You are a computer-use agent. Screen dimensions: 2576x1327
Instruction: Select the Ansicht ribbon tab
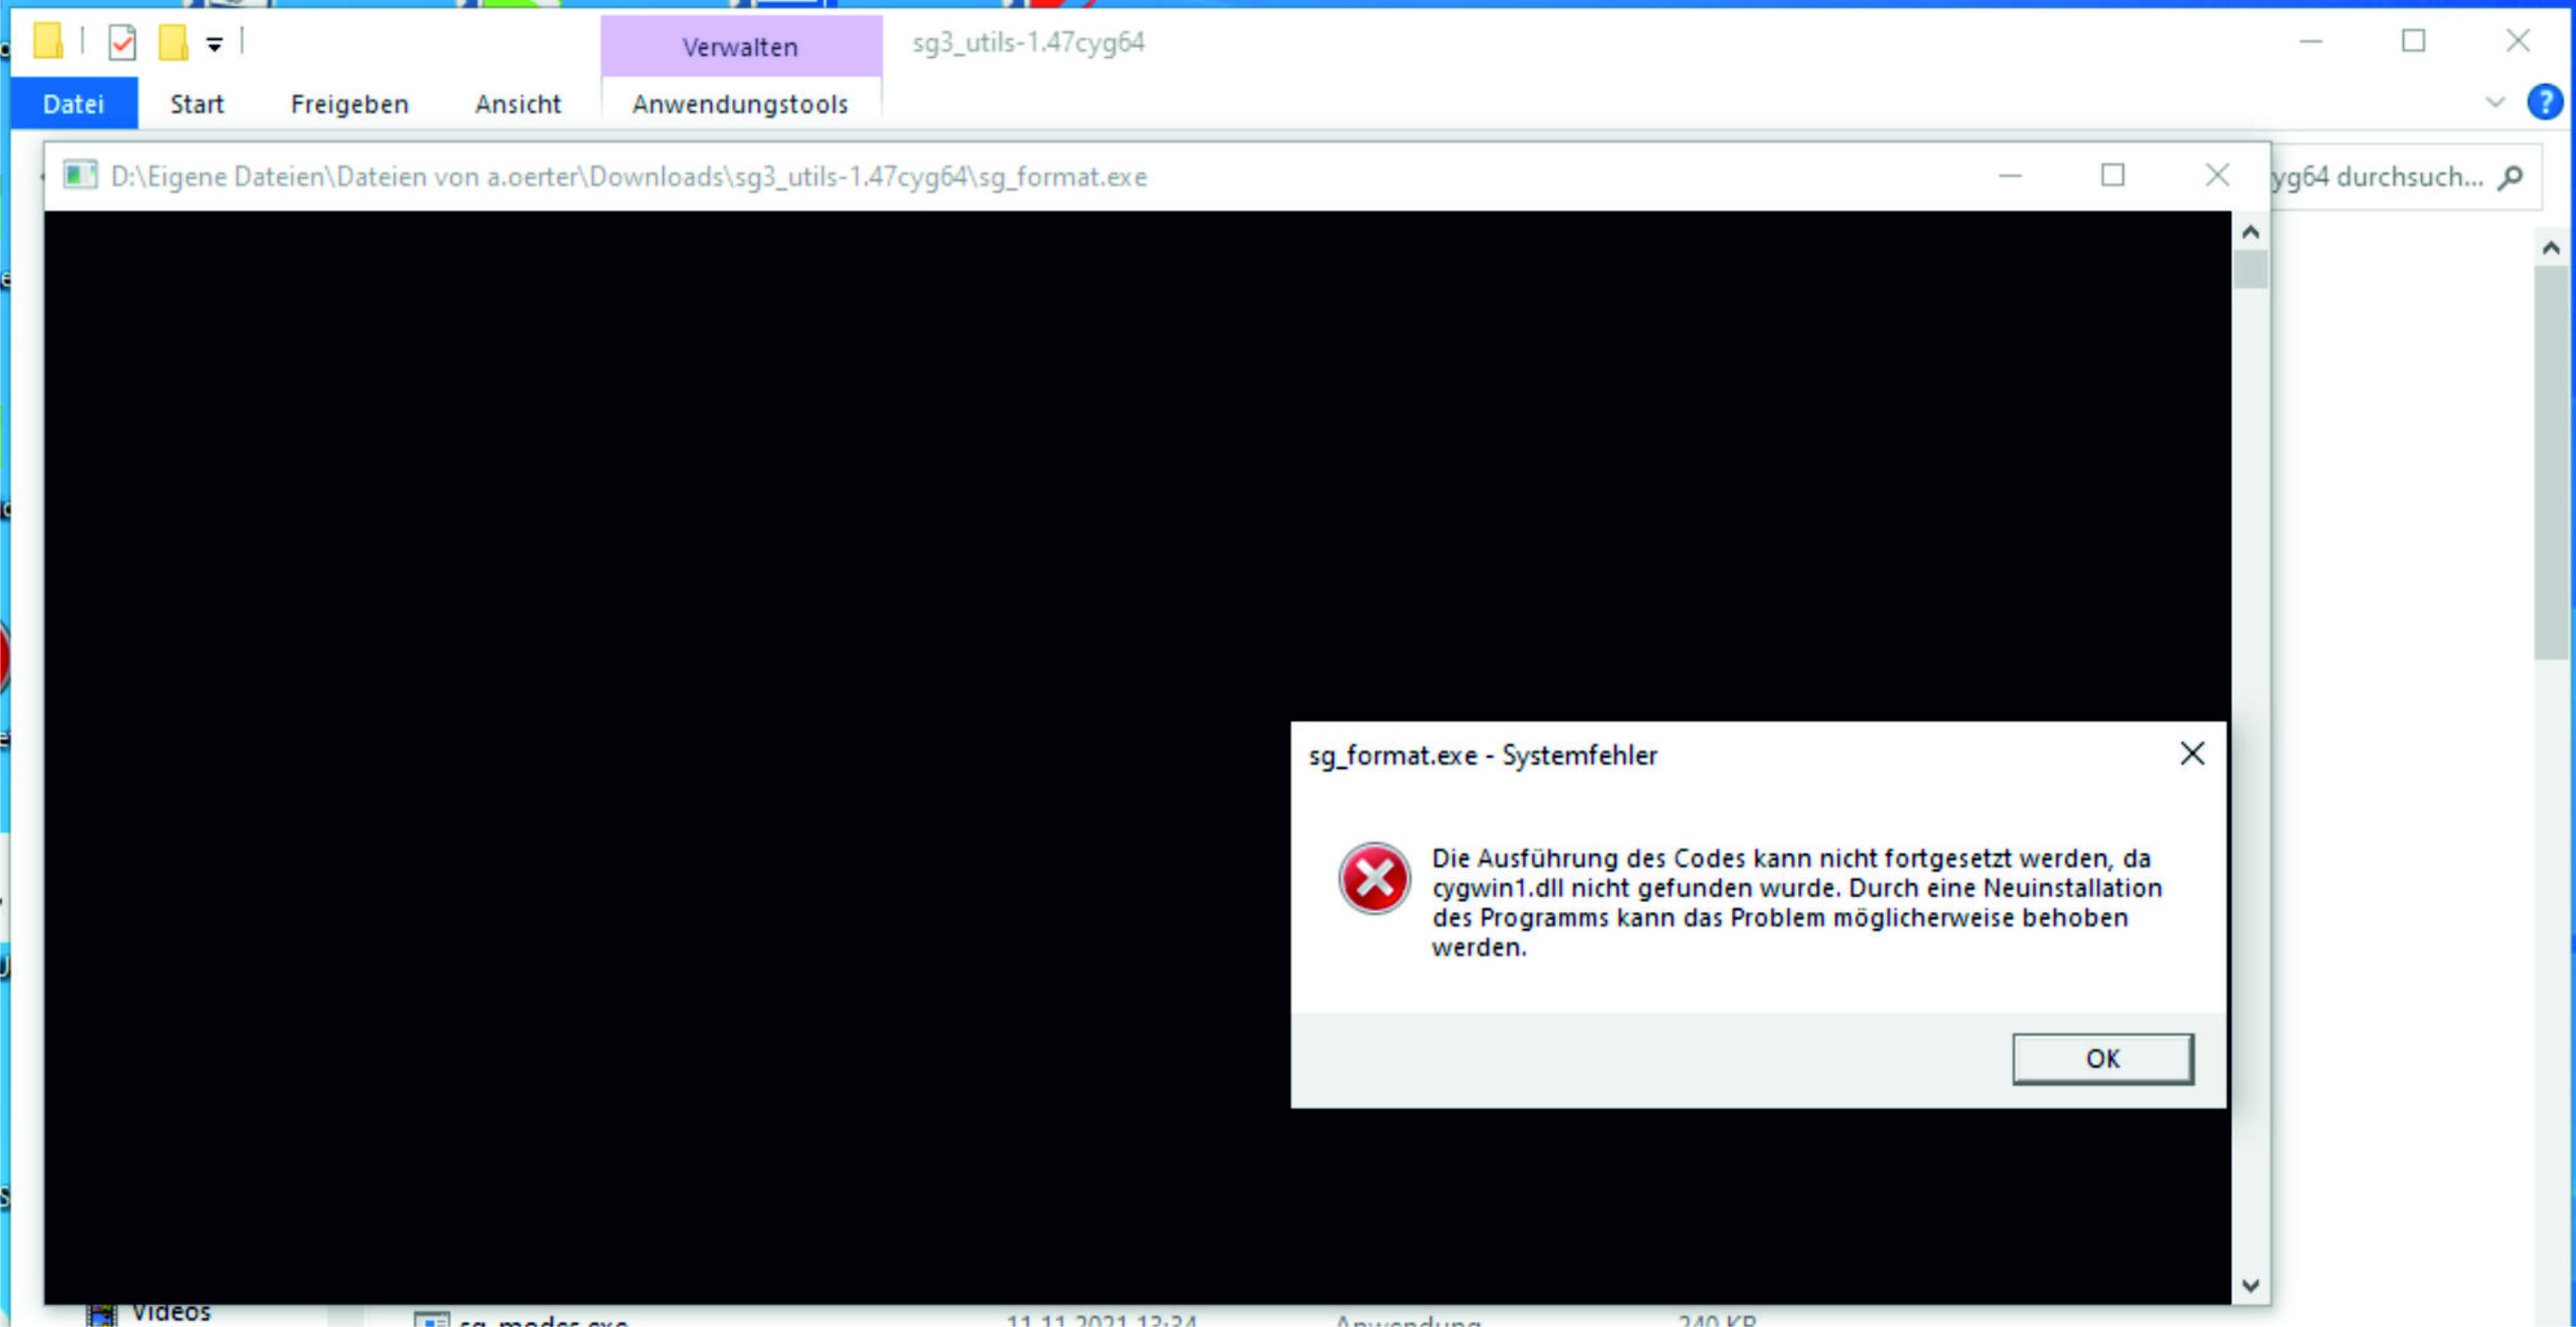(517, 104)
